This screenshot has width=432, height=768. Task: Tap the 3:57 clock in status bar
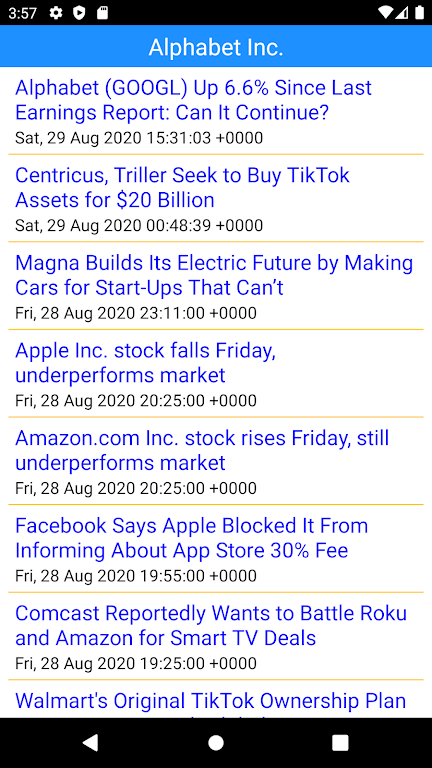(23, 13)
